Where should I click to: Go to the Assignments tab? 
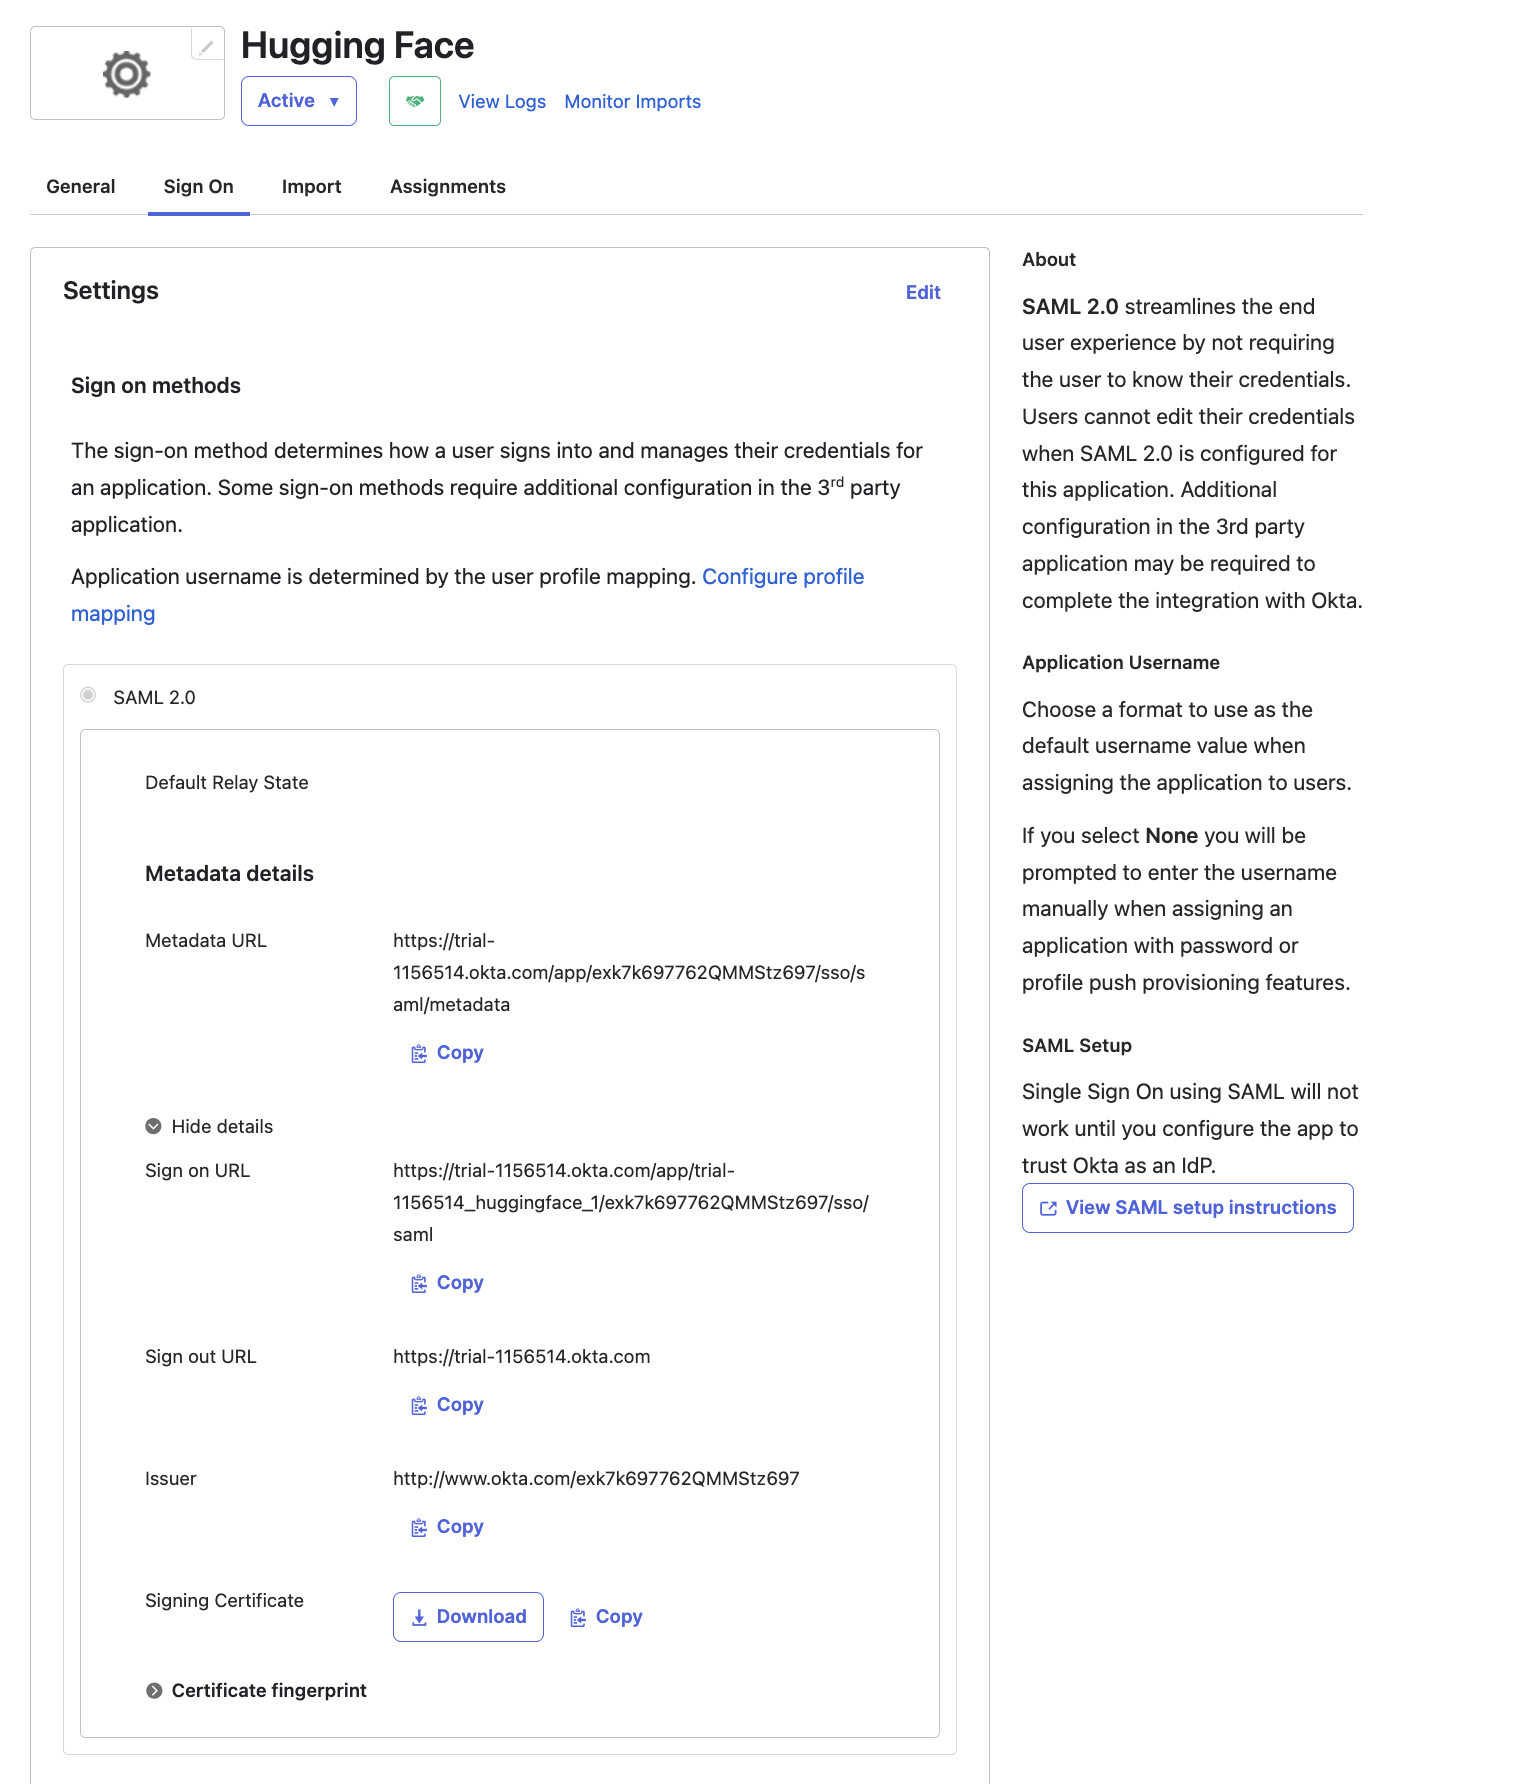click(x=447, y=187)
